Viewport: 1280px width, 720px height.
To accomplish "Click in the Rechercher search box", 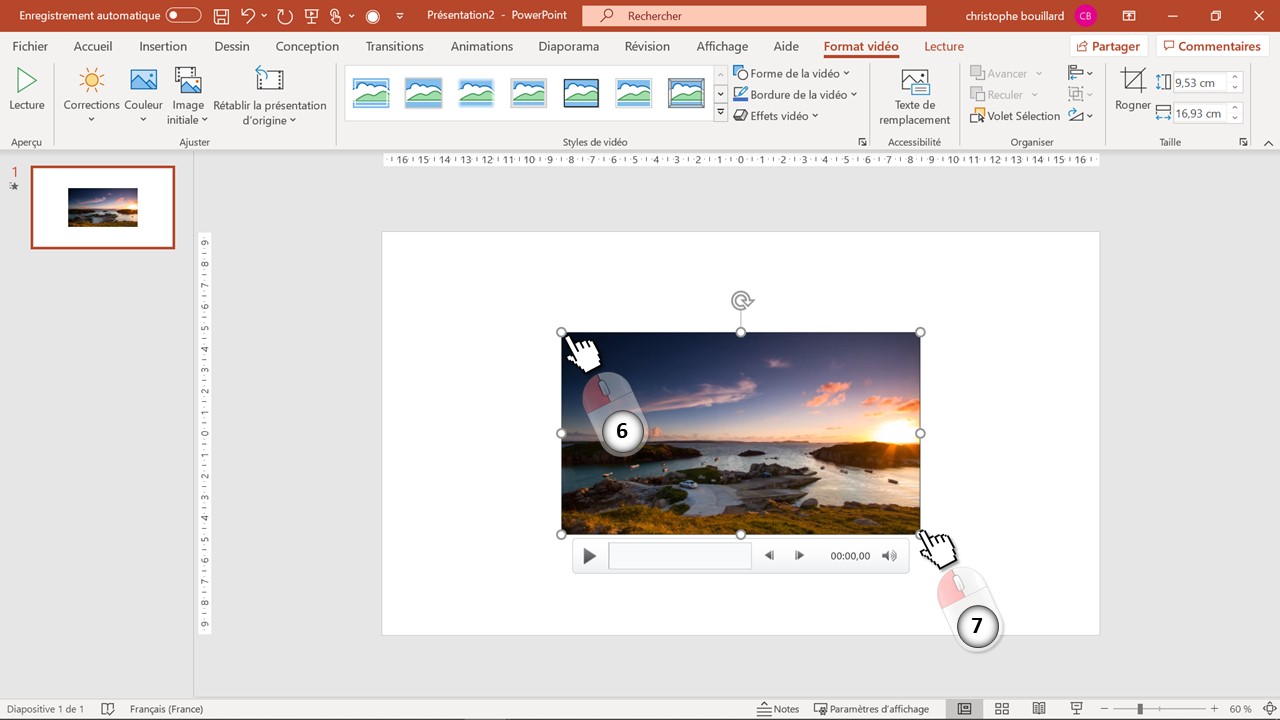I will (x=754, y=16).
